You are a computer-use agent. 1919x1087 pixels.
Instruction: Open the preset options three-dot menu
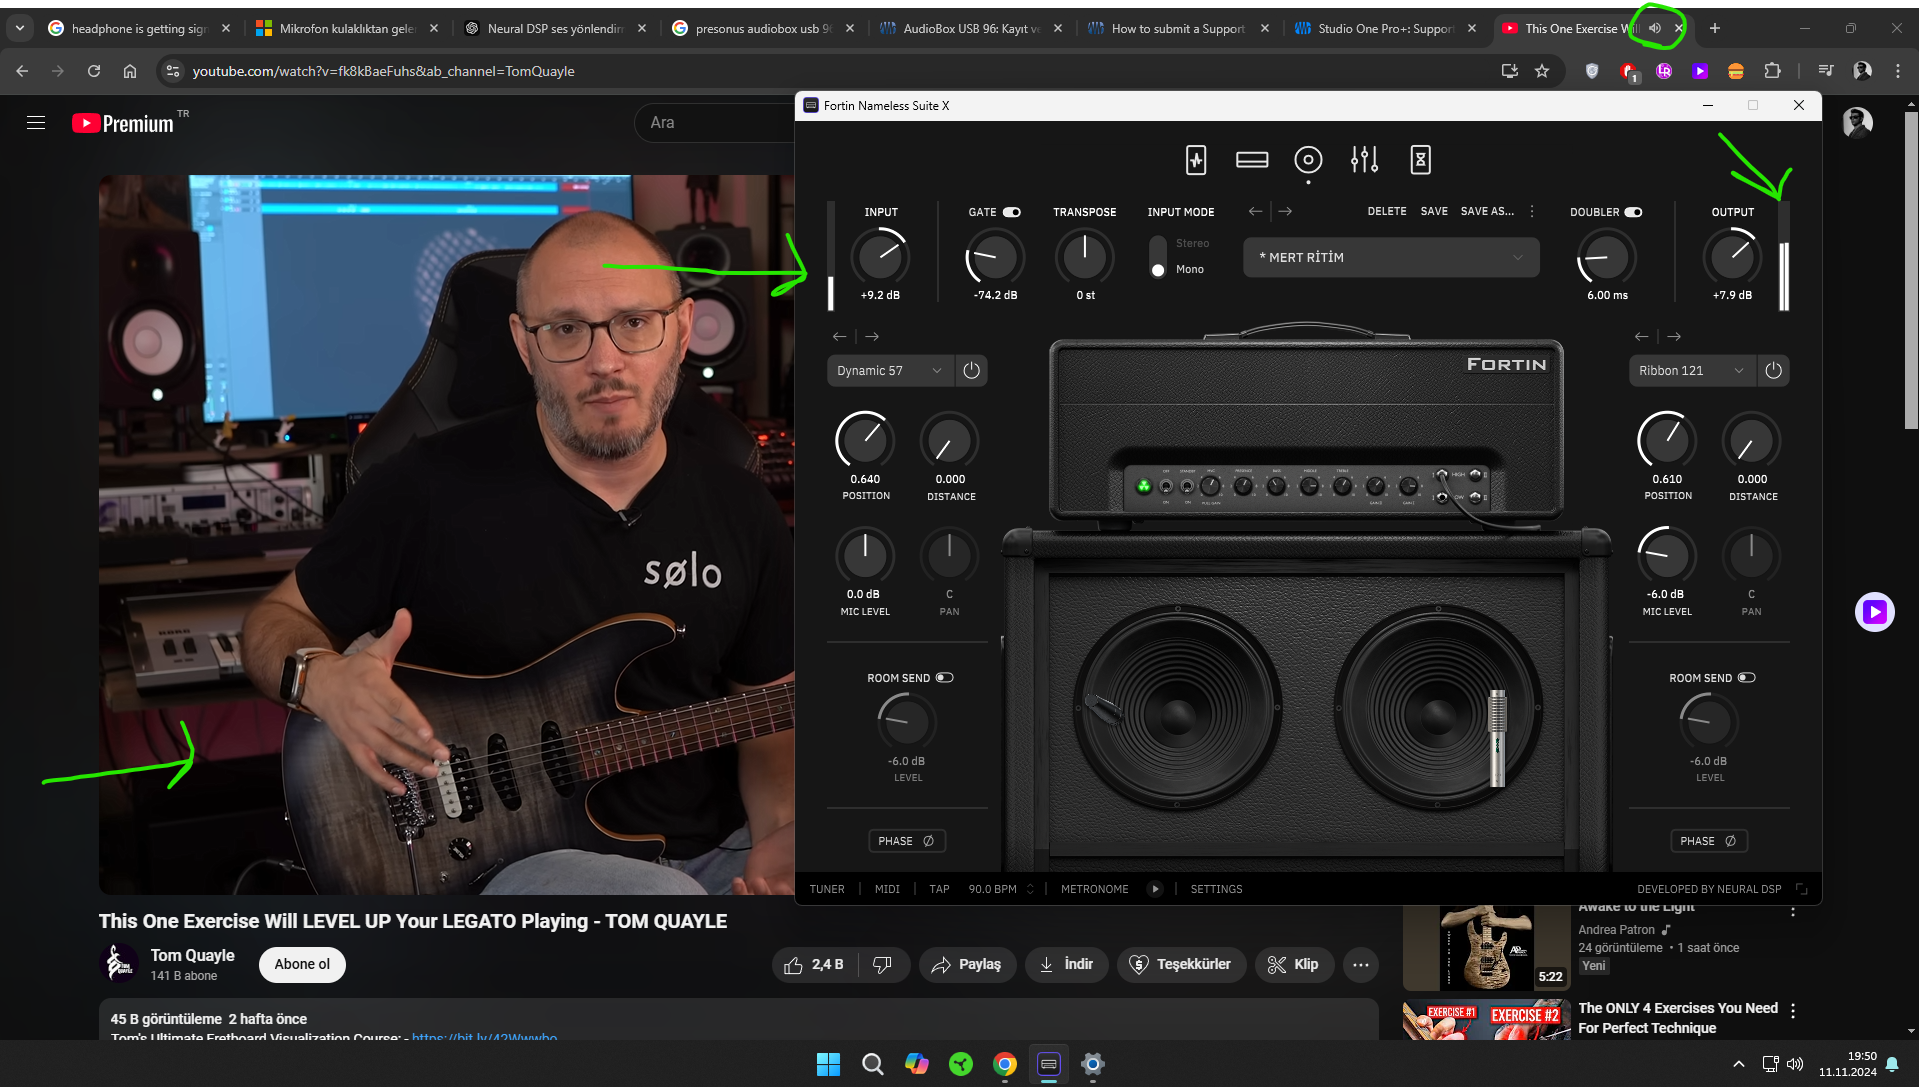tap(1532, 212)
